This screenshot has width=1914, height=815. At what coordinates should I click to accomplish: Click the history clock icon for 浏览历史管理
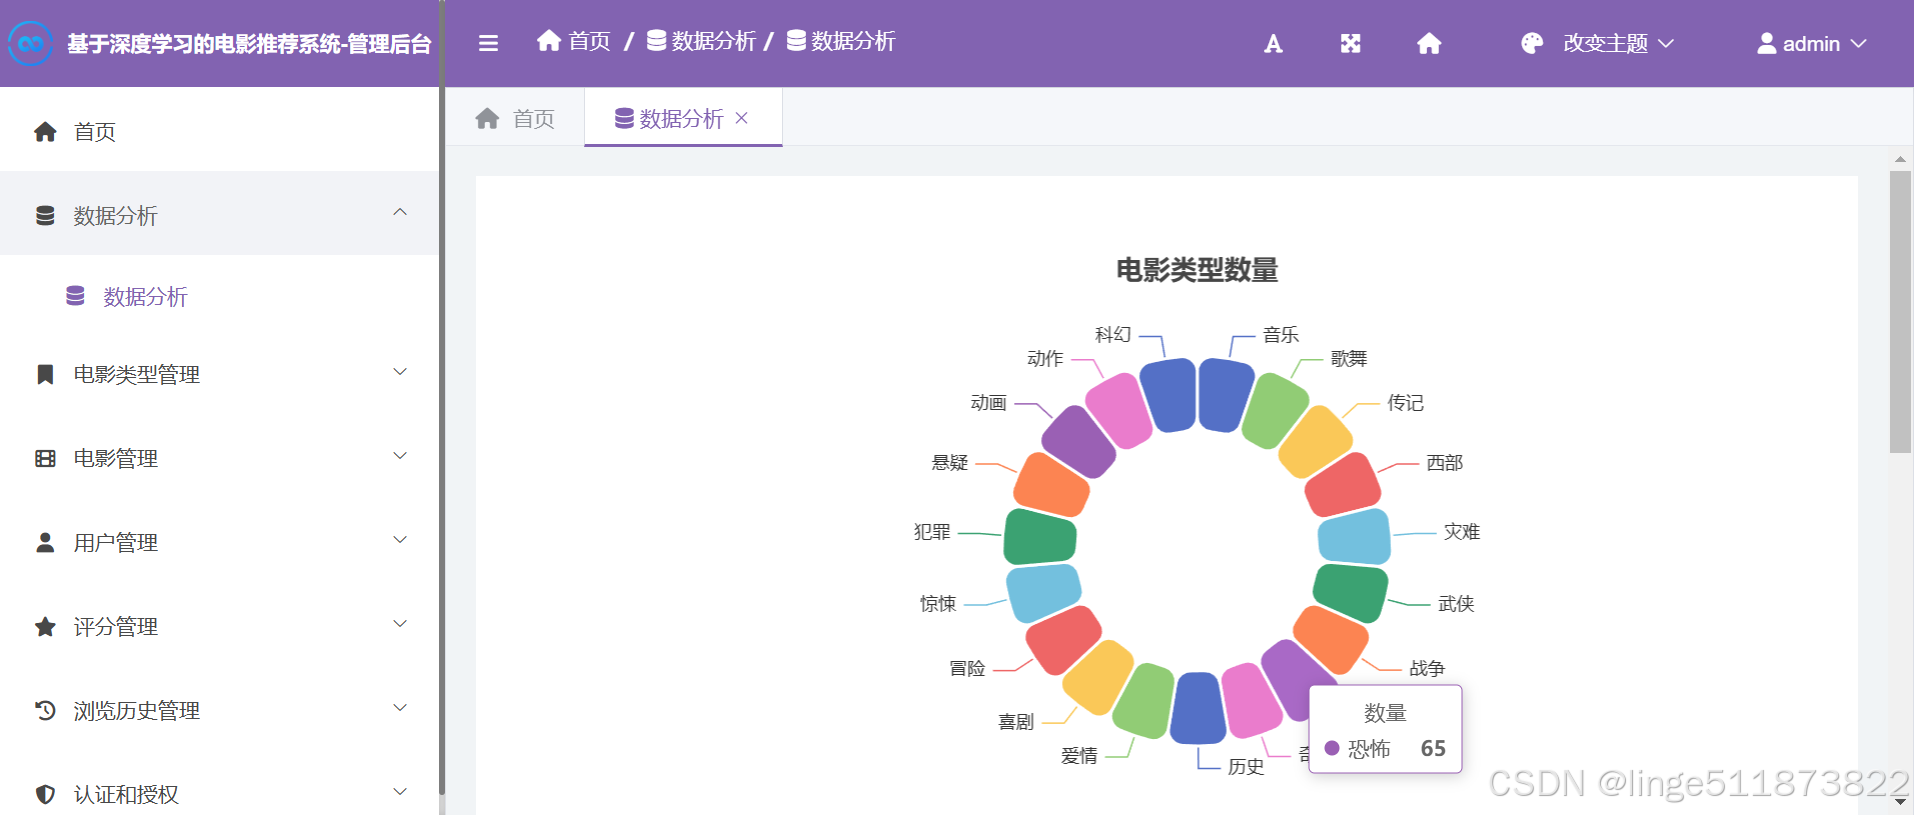click(x=45, y=710)
